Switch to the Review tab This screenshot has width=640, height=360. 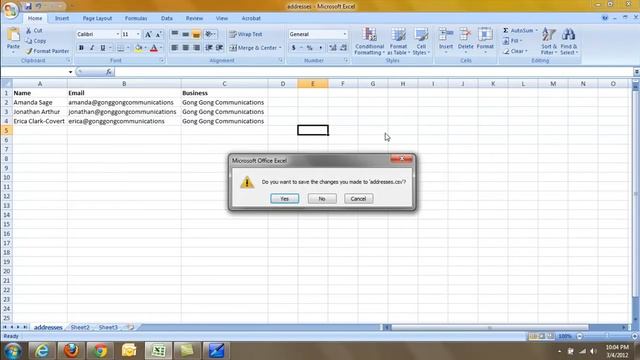point(194,18)
